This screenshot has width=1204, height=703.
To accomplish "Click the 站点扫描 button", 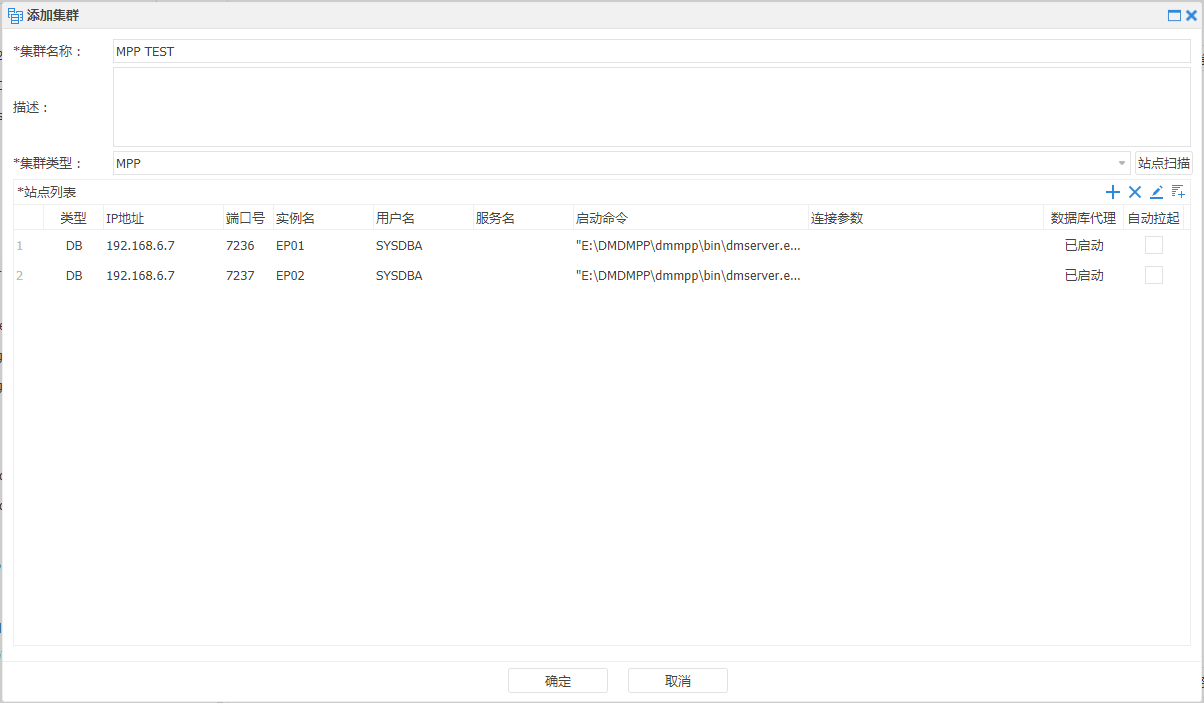I will click(1163, 163).
